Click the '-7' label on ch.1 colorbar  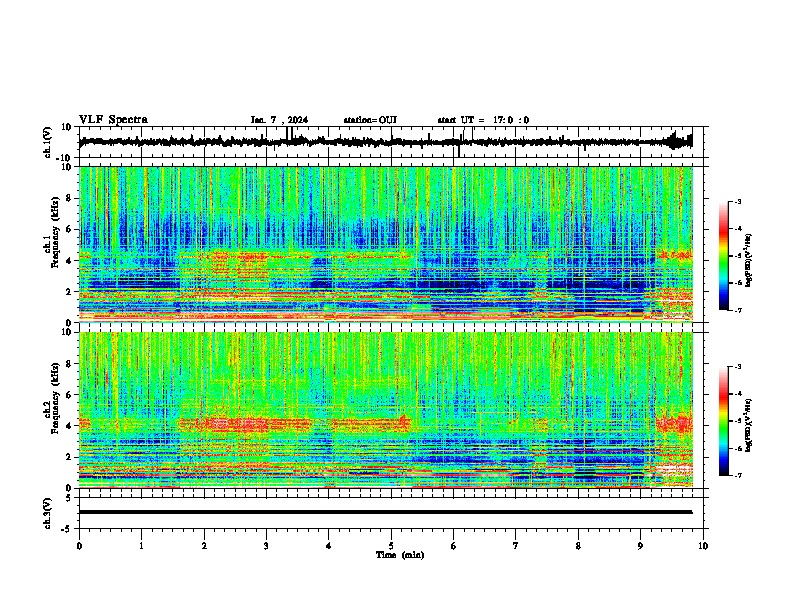737,310
